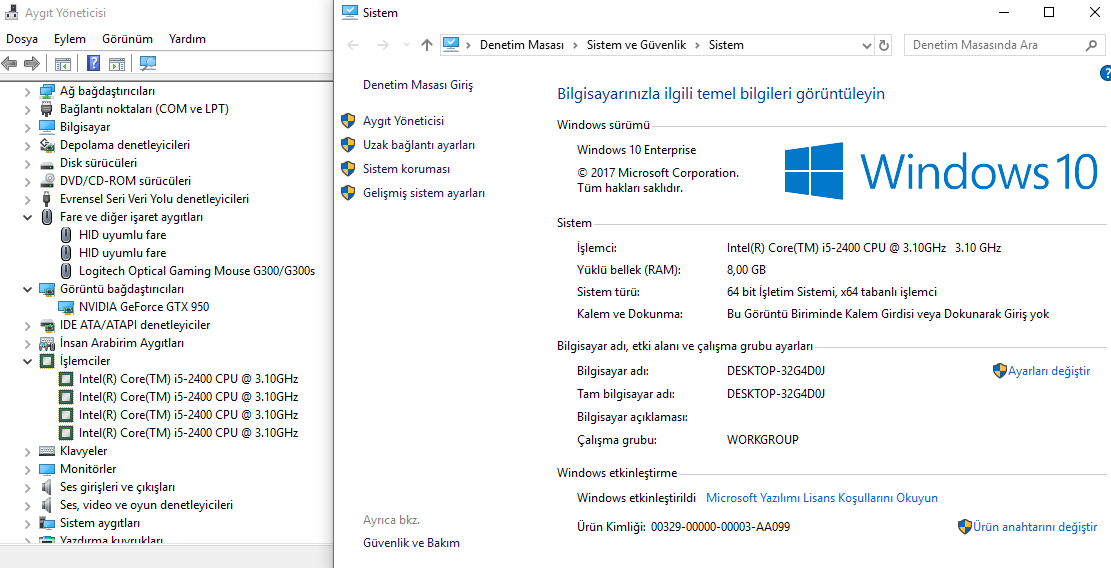Select the Sistem aygıtları icon in tree
The width and height of the screenshot is (1111, 568).
47,523
